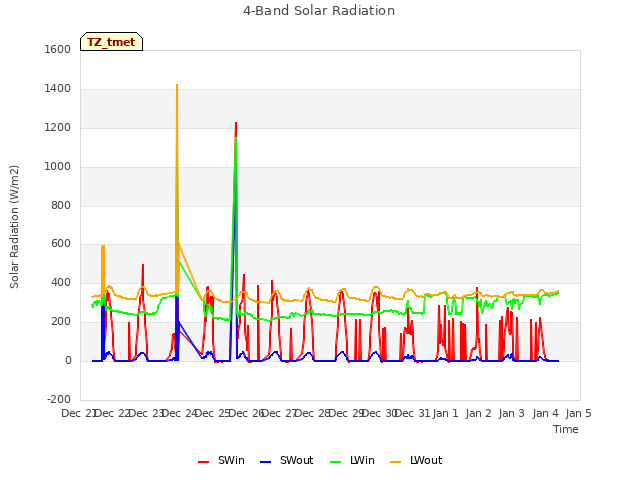Click the orange LWout spike near 600 on Dec 21
Image resolution: width=640 pixels, height=480 pixels.
(x=103, y=246)
